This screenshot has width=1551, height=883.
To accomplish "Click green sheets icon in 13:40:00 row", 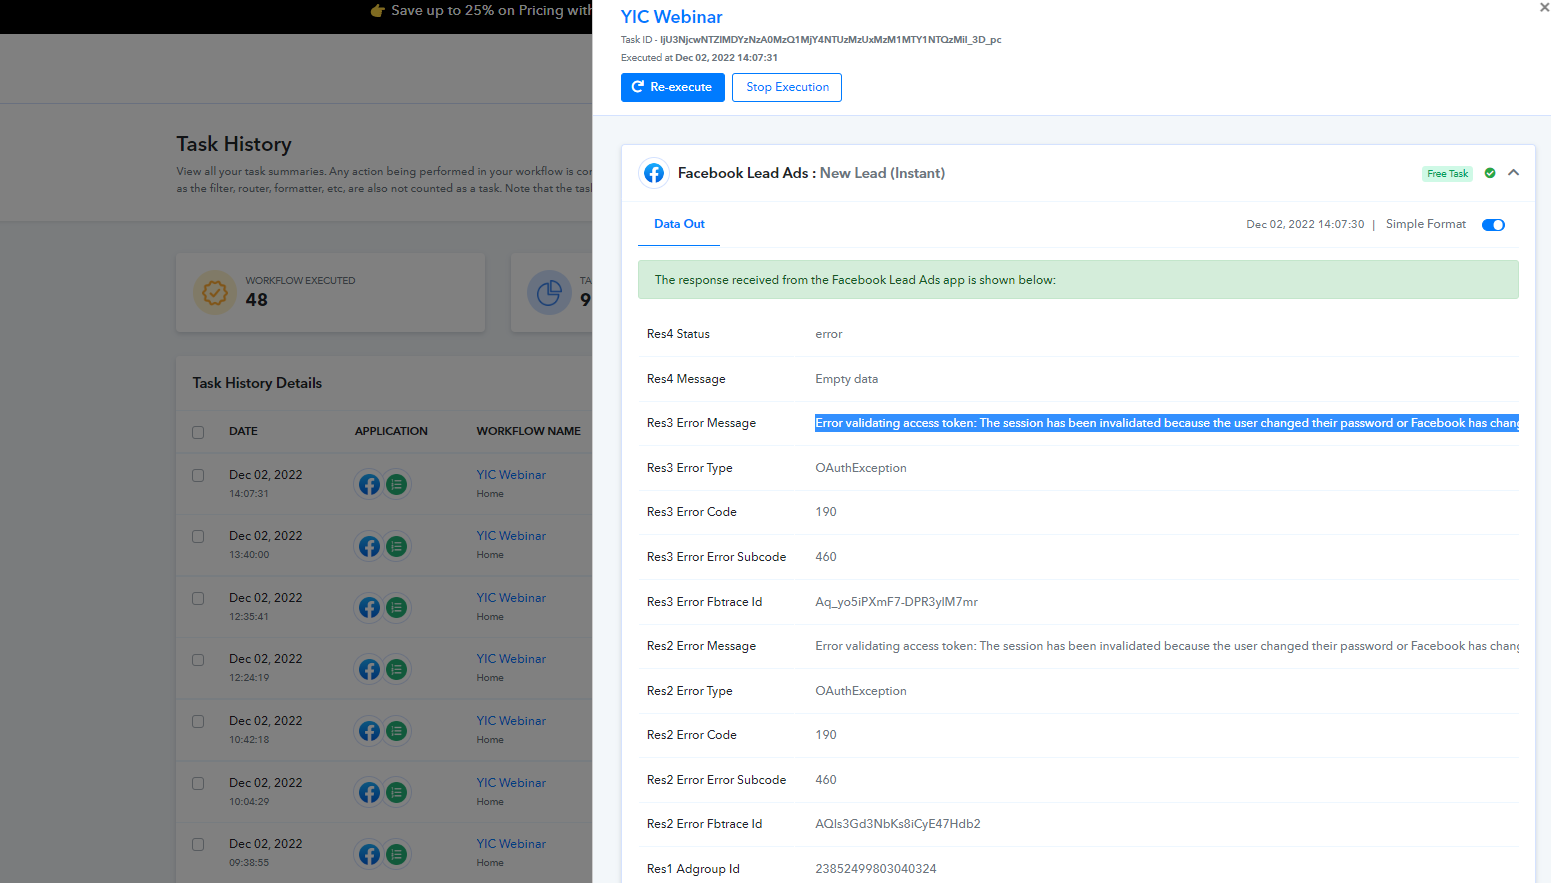I will pos(397,546).
